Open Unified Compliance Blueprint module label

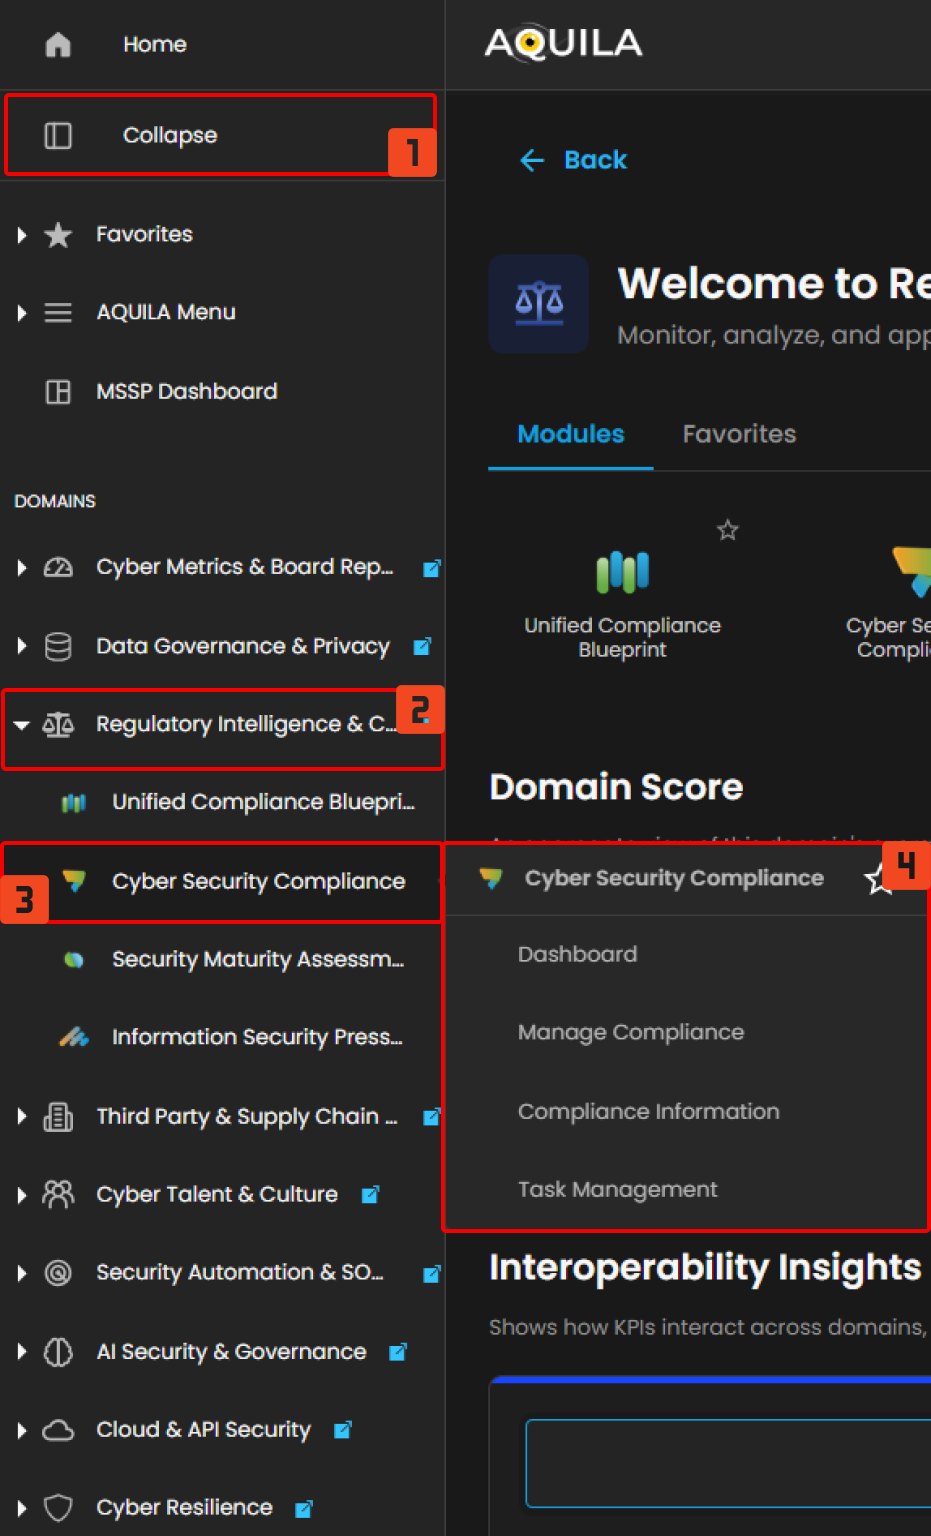click(x=622, y=637)
